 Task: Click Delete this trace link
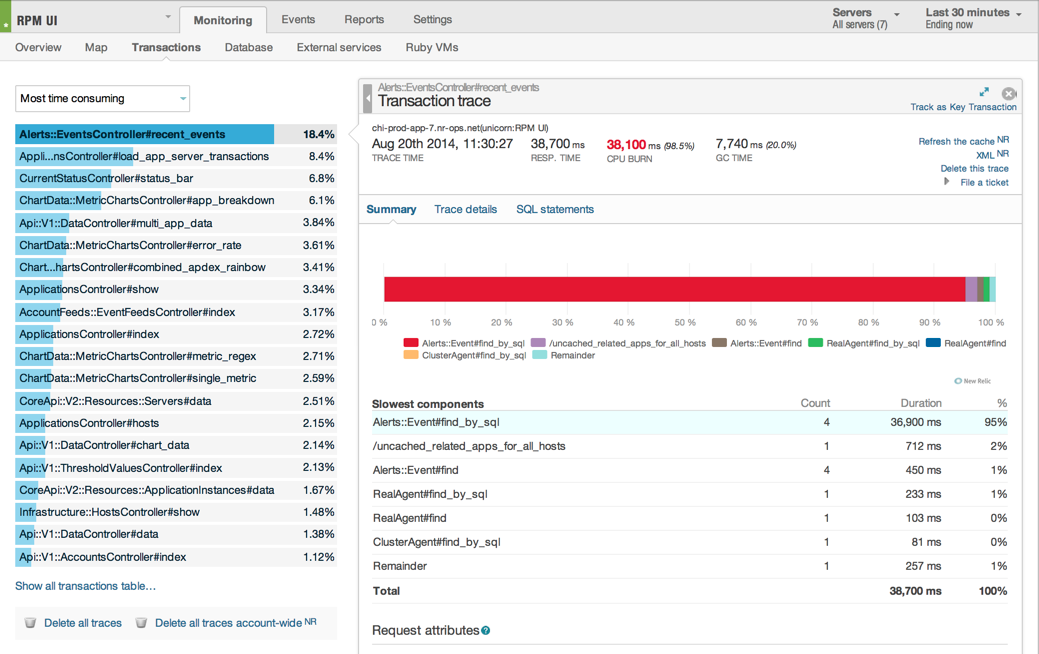(x=974, y=168)
